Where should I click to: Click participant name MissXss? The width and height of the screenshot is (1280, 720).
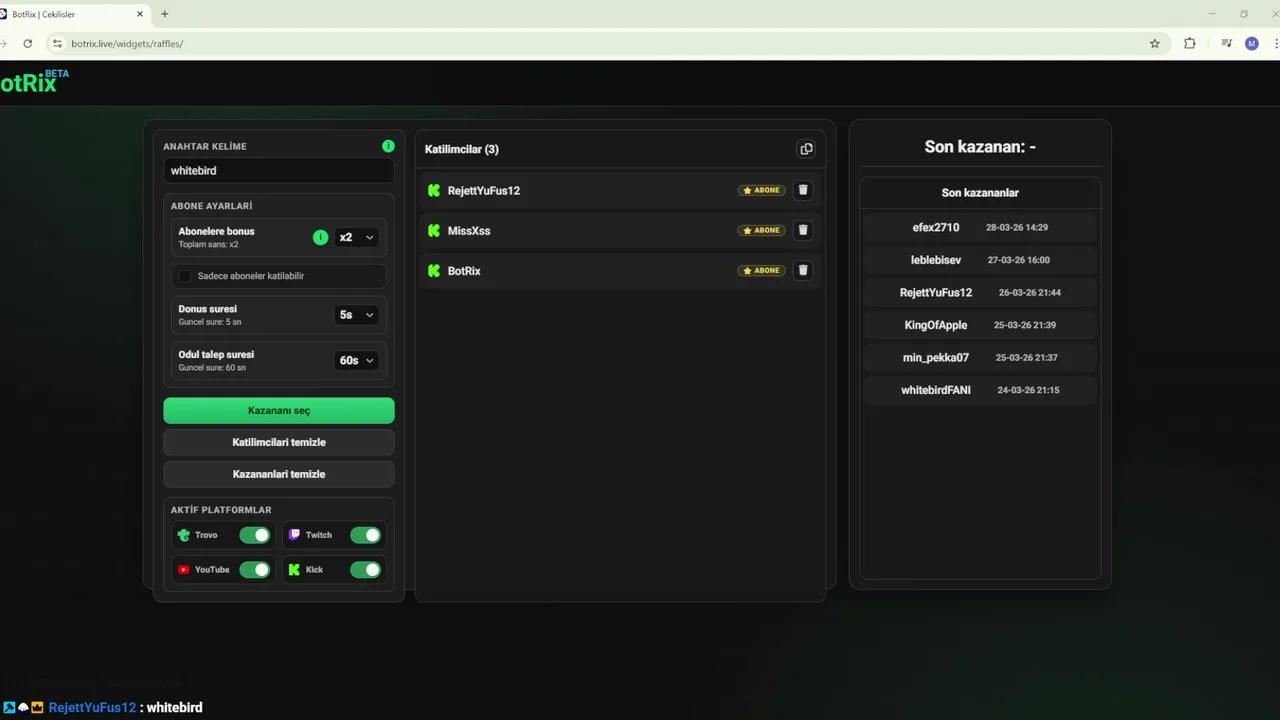click(469, 230)
